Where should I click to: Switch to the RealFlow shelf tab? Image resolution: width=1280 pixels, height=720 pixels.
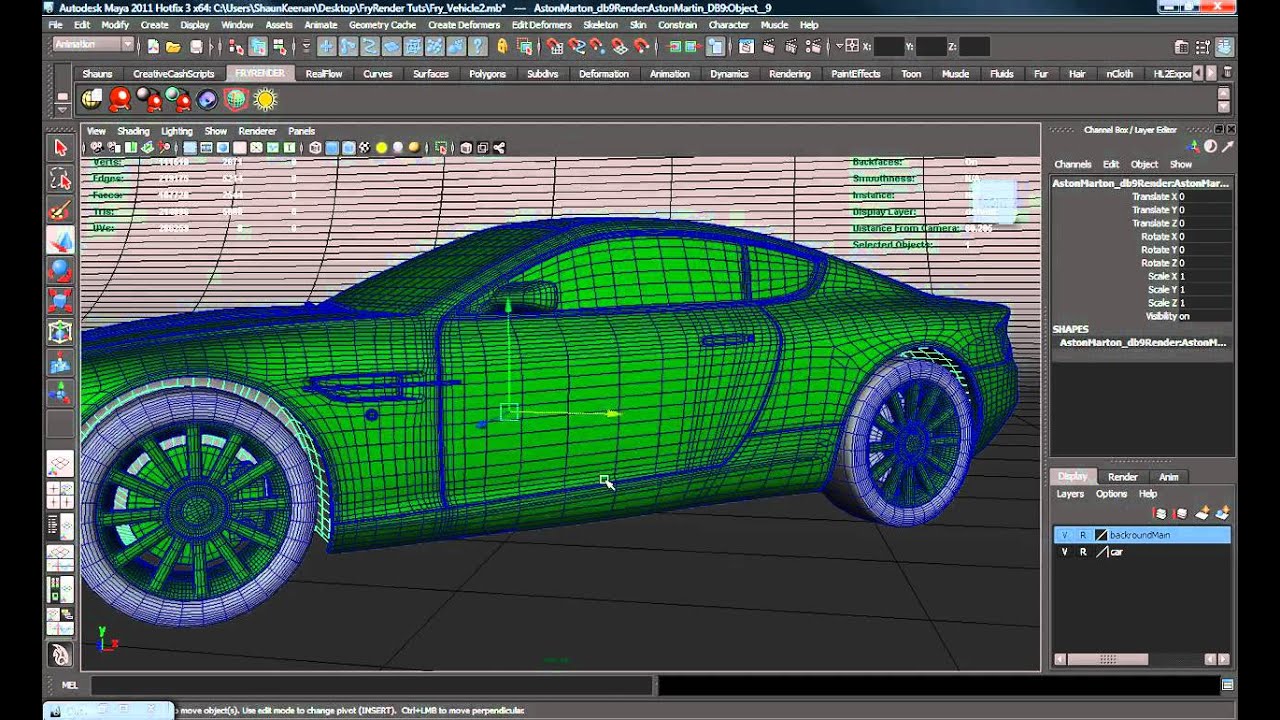click(324, 74)
